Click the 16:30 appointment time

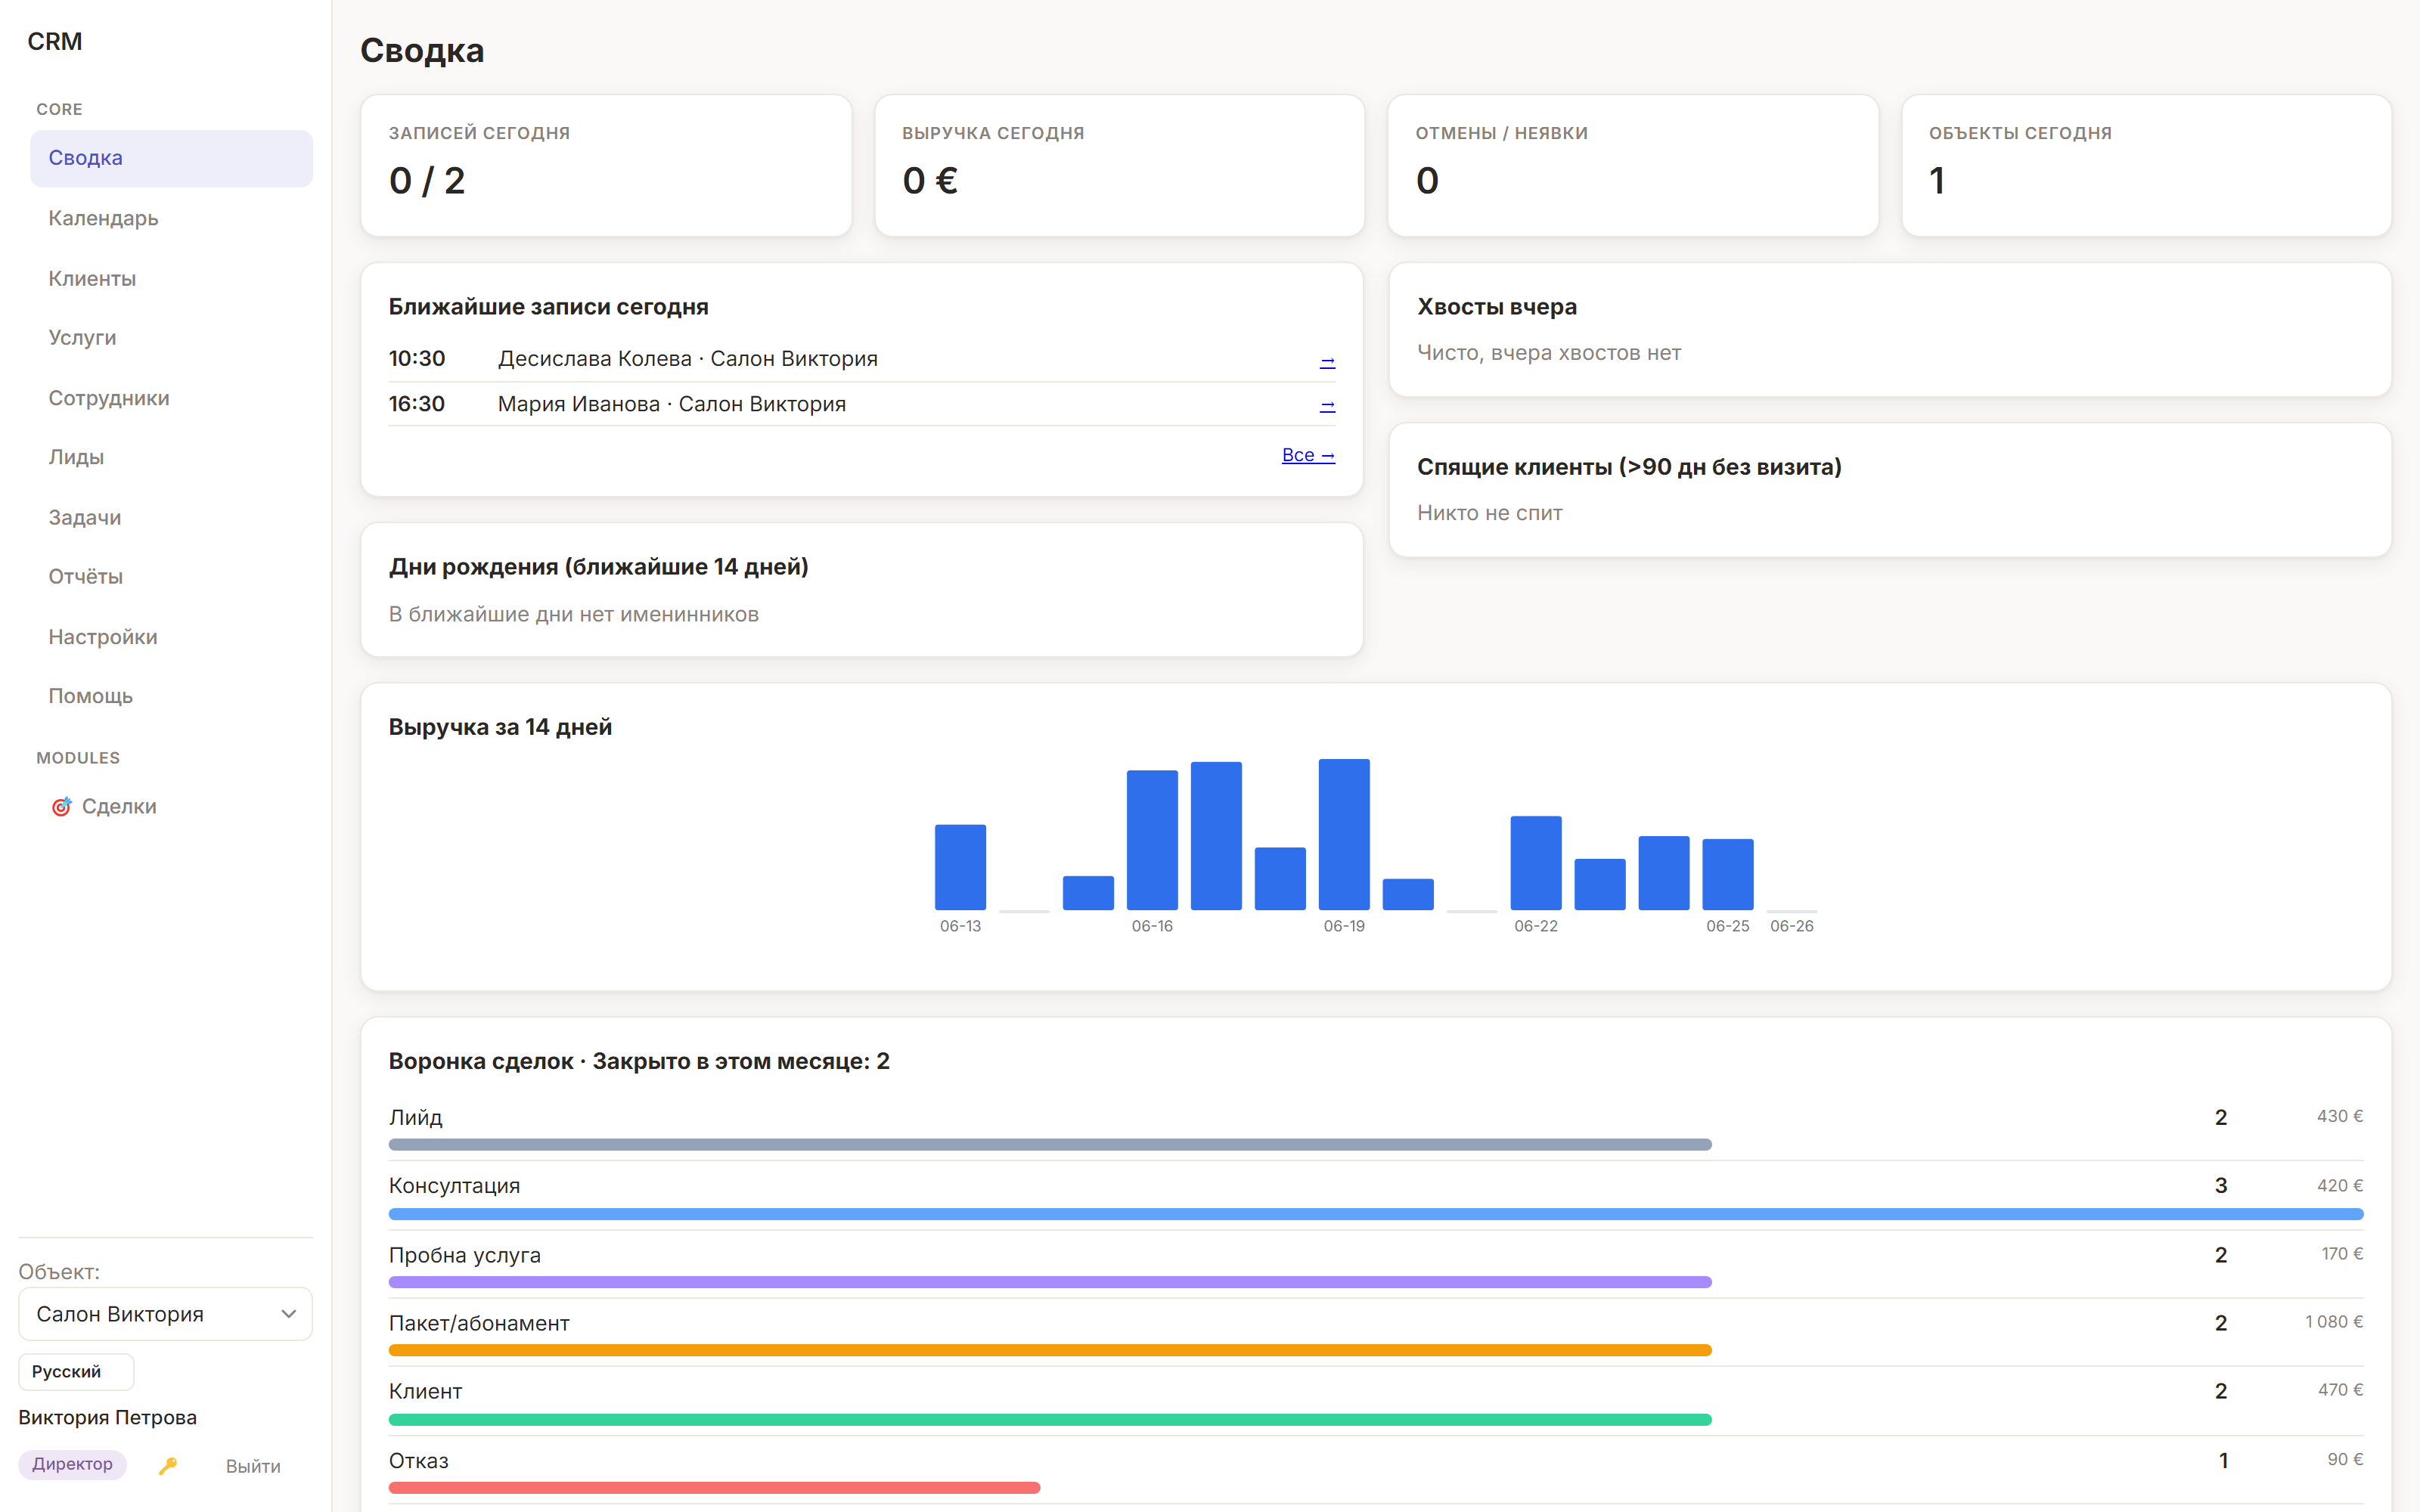[x=417, y=404]
